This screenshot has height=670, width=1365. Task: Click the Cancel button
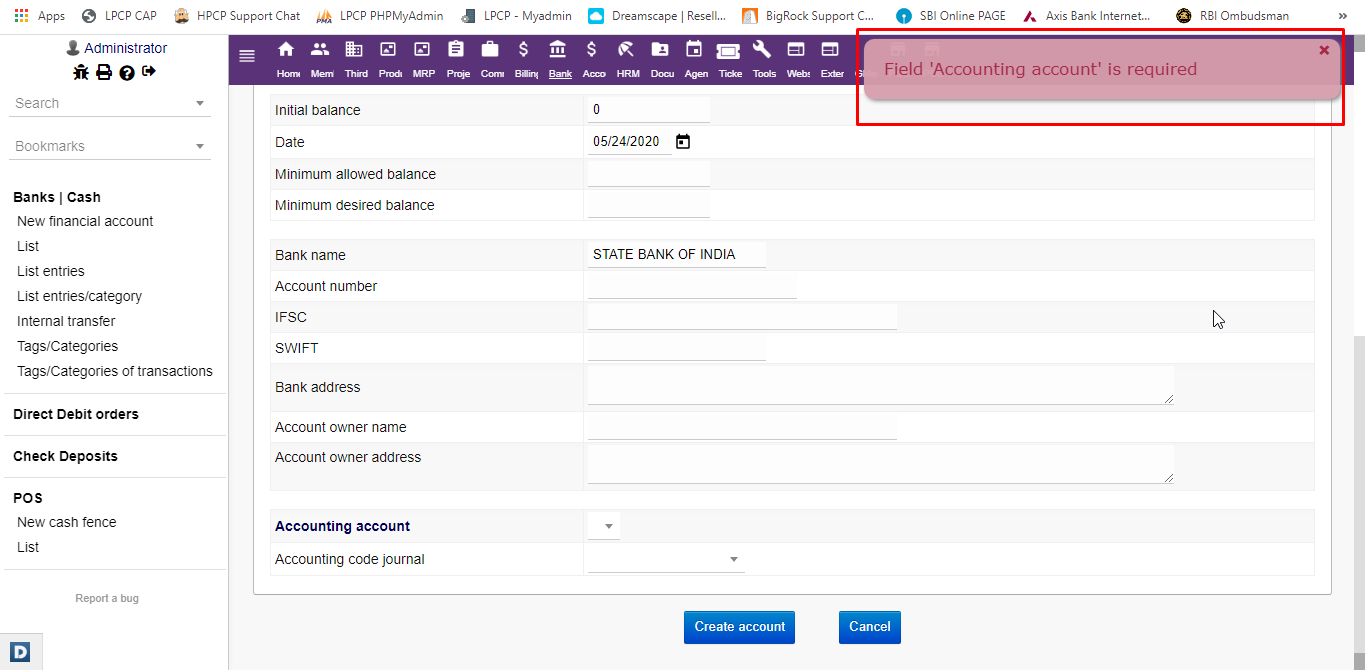[870, 627]
